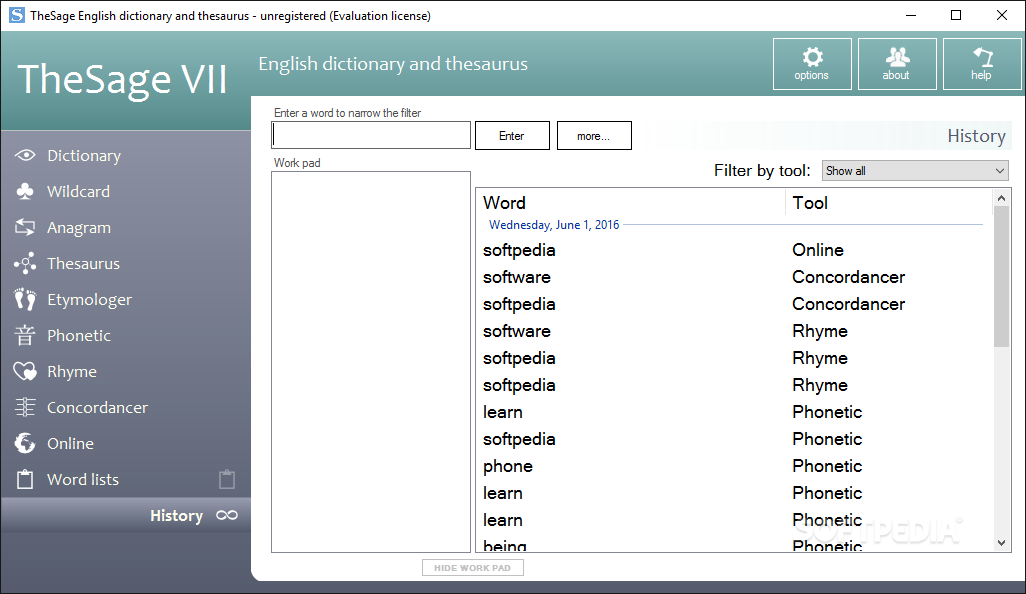Switch to the Wildcard tool
This screenshot has height=594, width=1026.
tap(79, 192)
